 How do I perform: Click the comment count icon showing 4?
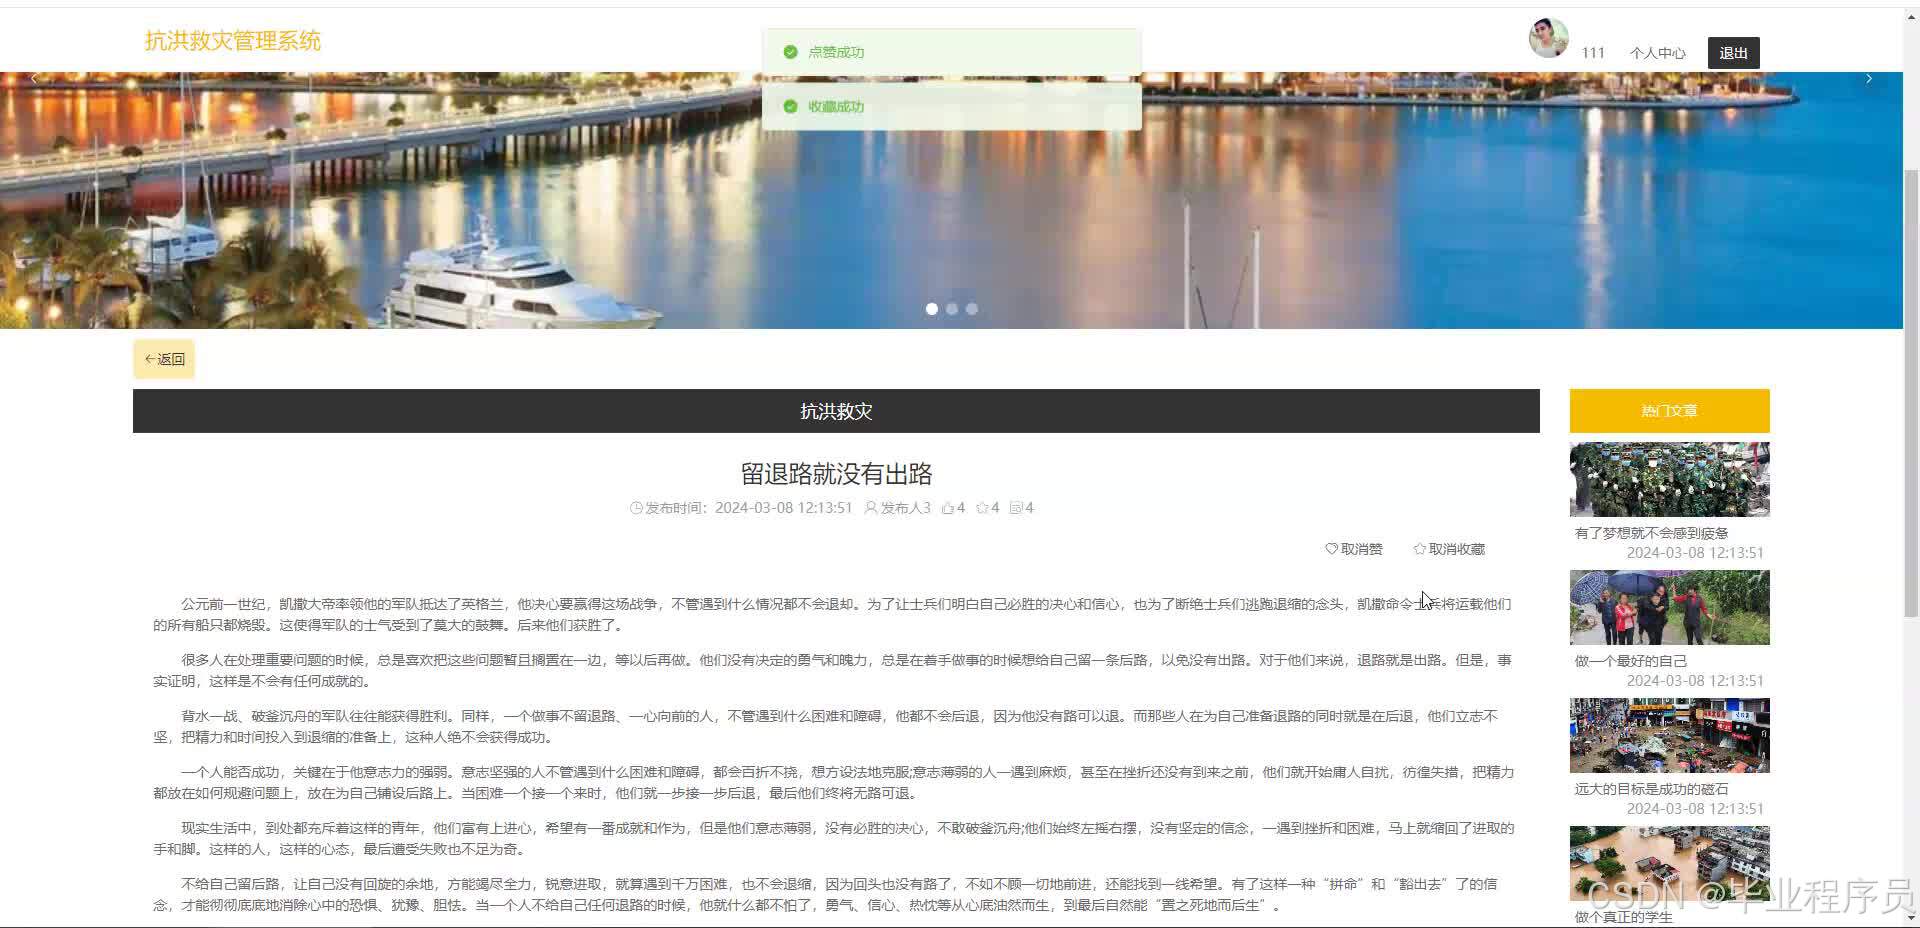(x=1018, y=507)
